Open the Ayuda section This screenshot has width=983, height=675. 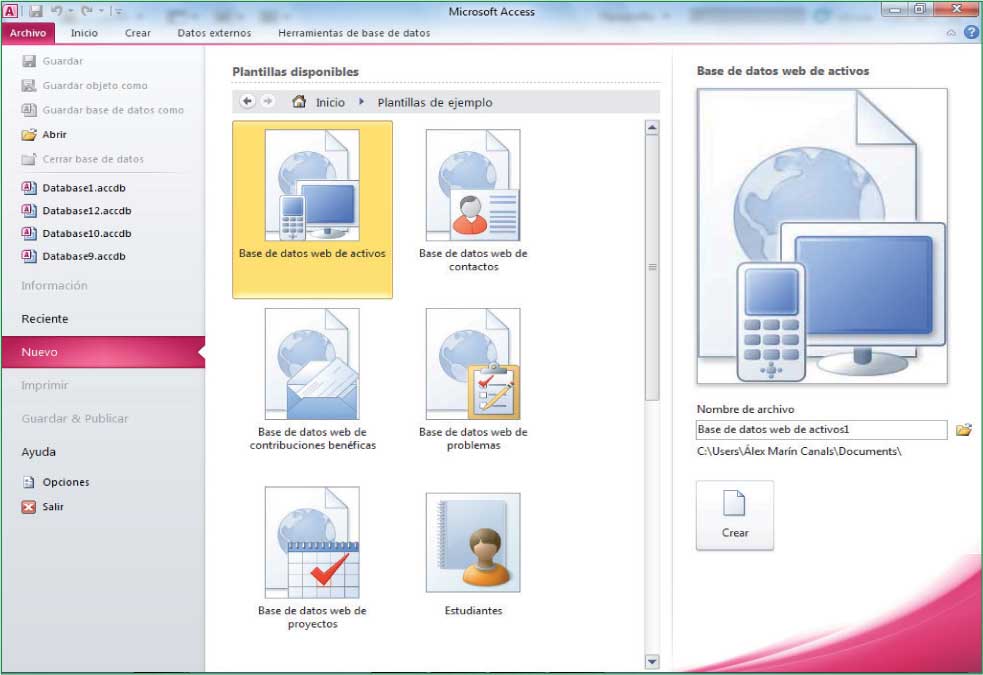[38, 451]
